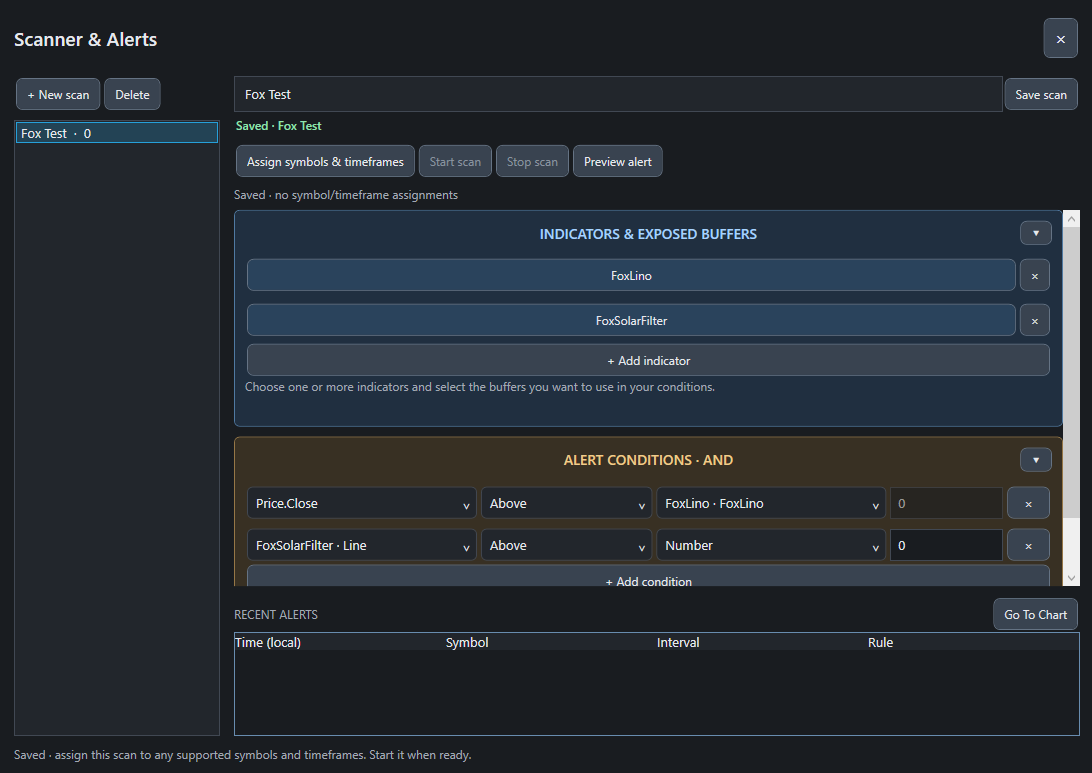Click the disabled value field in Price.Close row
This screenshot has height=773, width=1092.
(x=946, y=503)
